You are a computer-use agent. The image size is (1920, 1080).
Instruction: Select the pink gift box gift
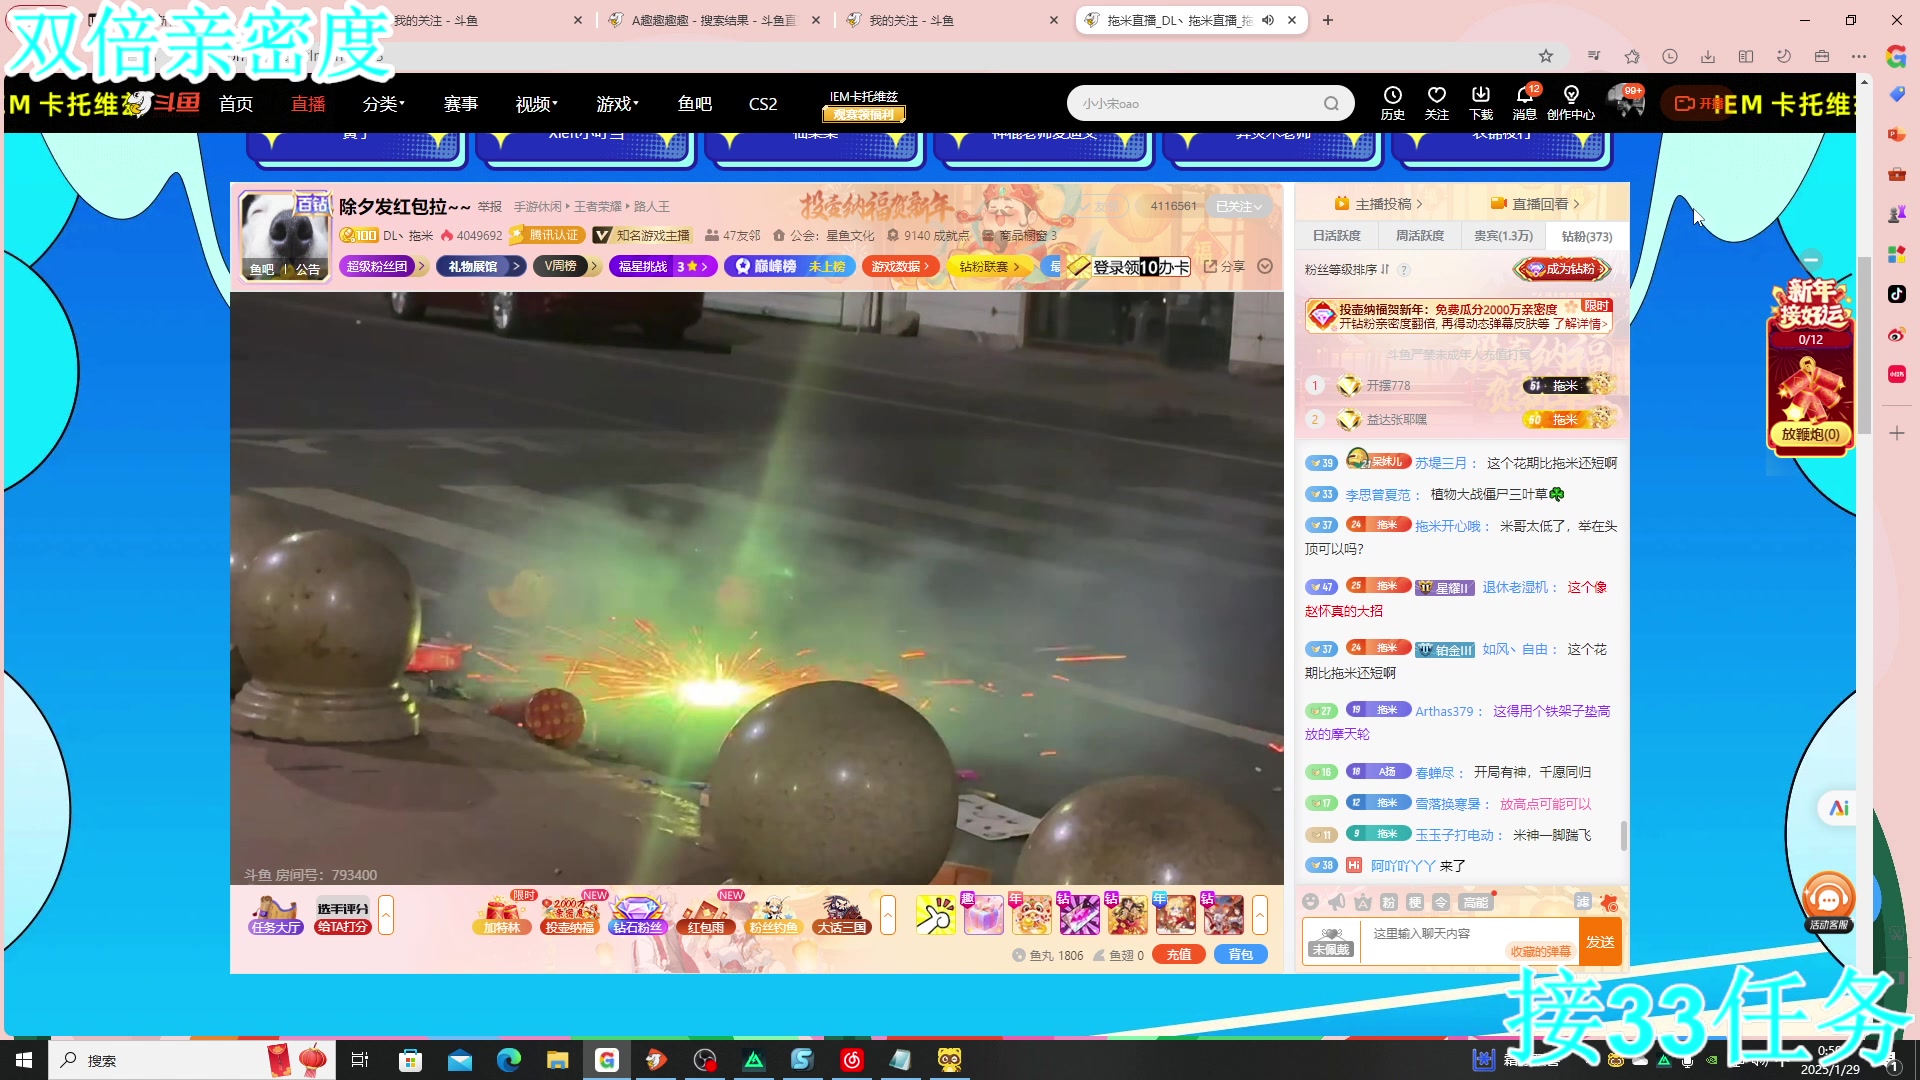point(983,915)
